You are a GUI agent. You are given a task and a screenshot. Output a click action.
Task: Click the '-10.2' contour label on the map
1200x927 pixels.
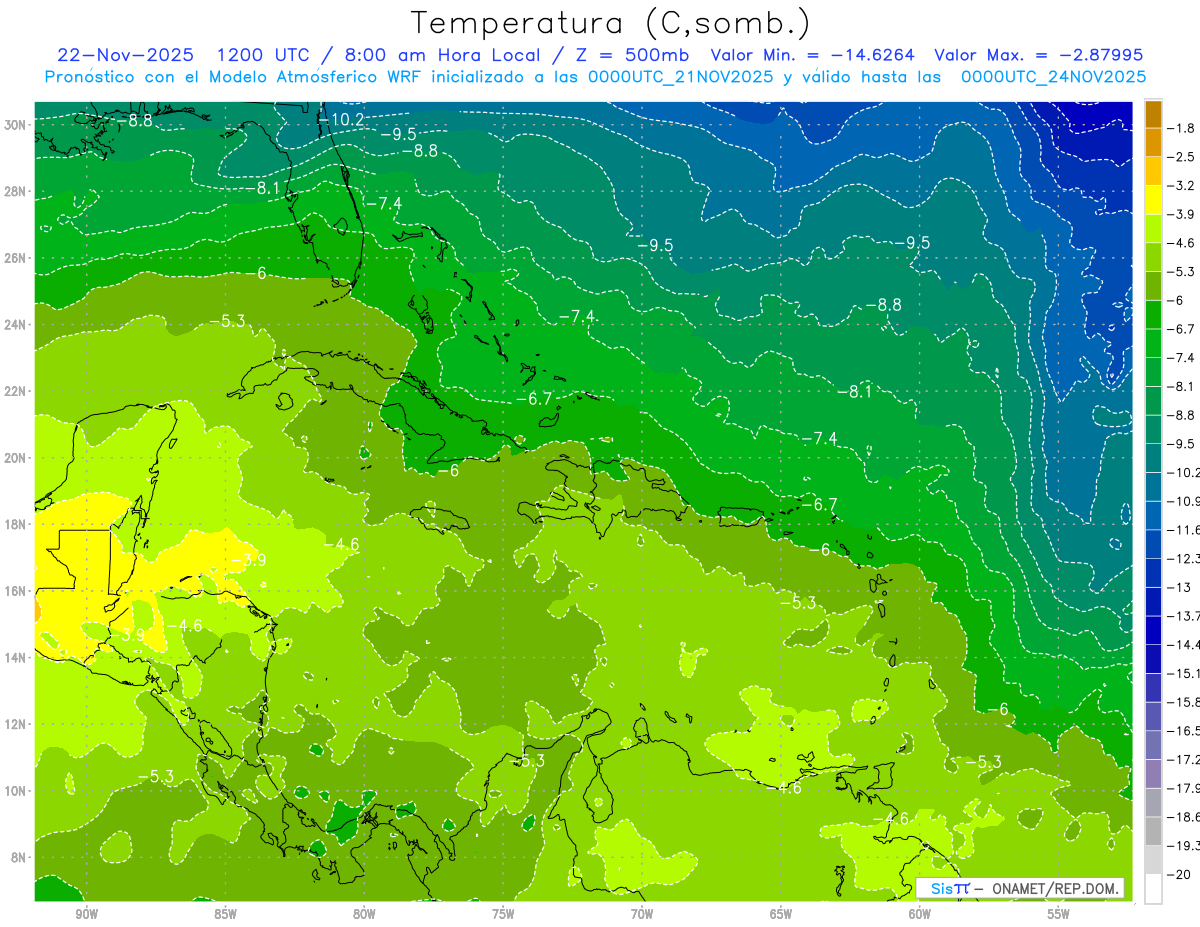click(x=343, y=118)
